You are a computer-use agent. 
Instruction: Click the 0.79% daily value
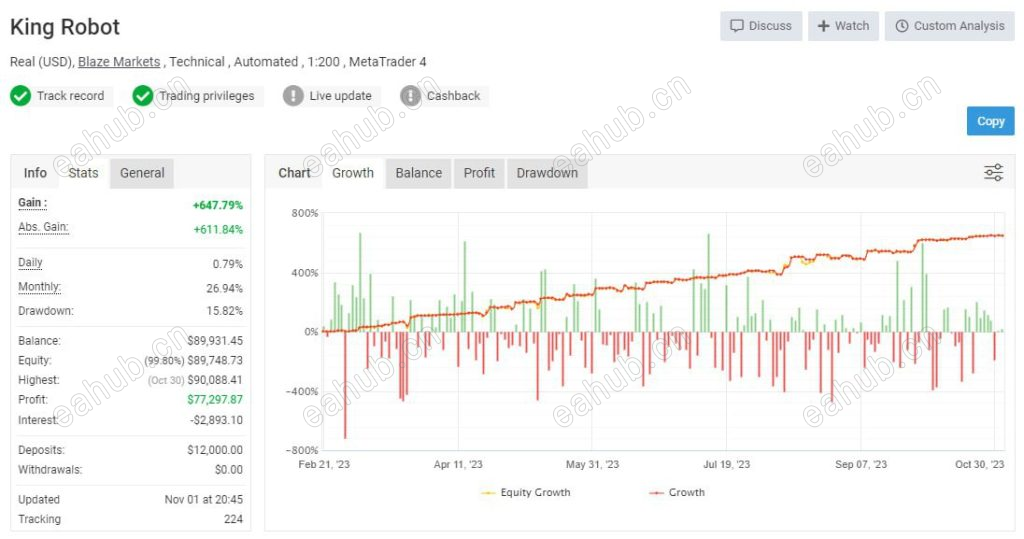pos(227,265)
